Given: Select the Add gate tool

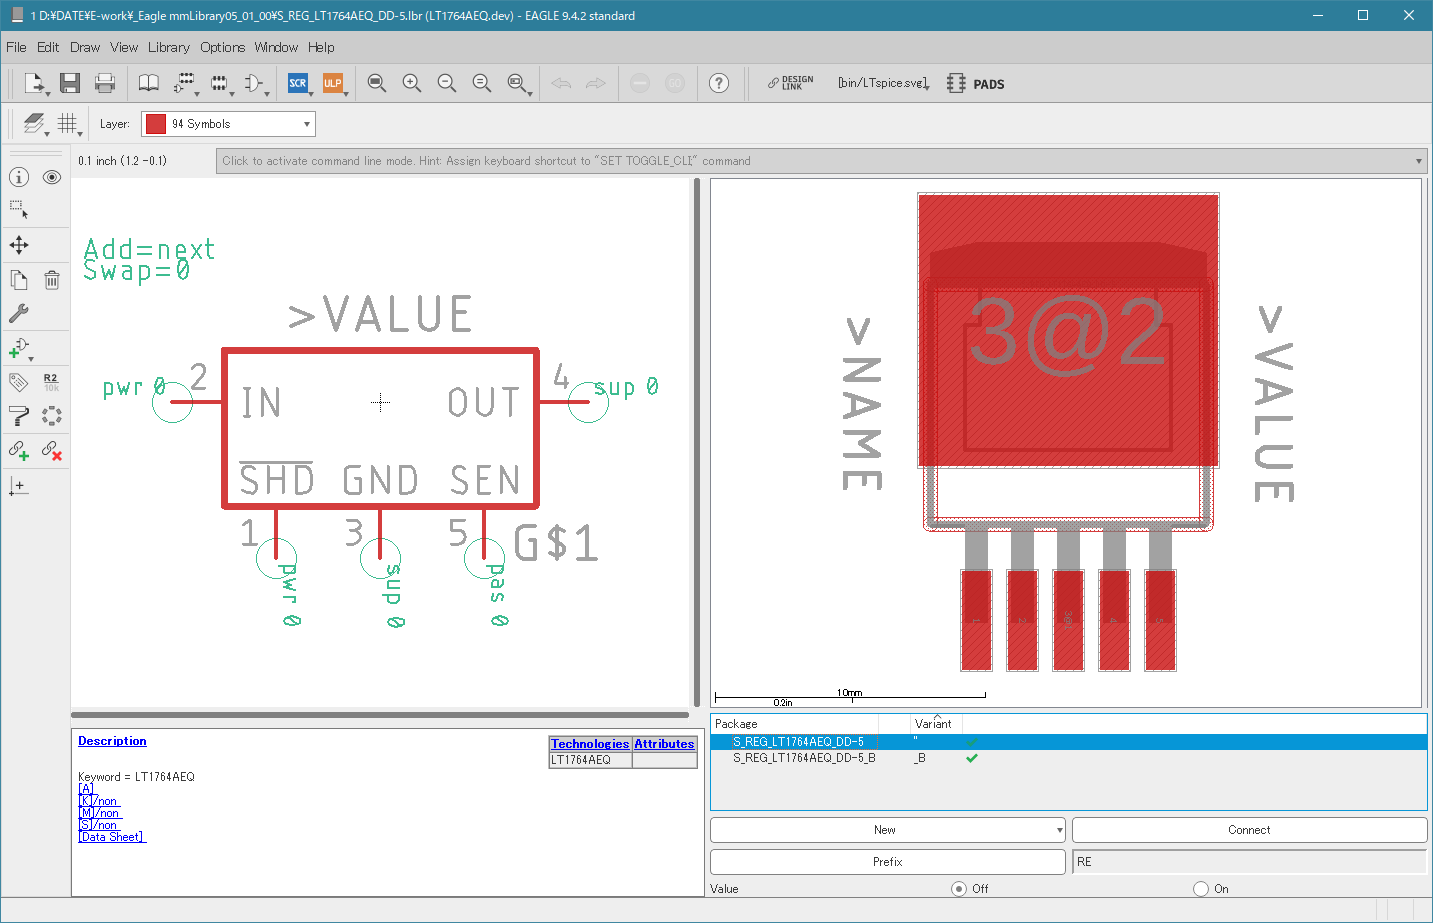Looking at the screenshot, I should [19, 348].
